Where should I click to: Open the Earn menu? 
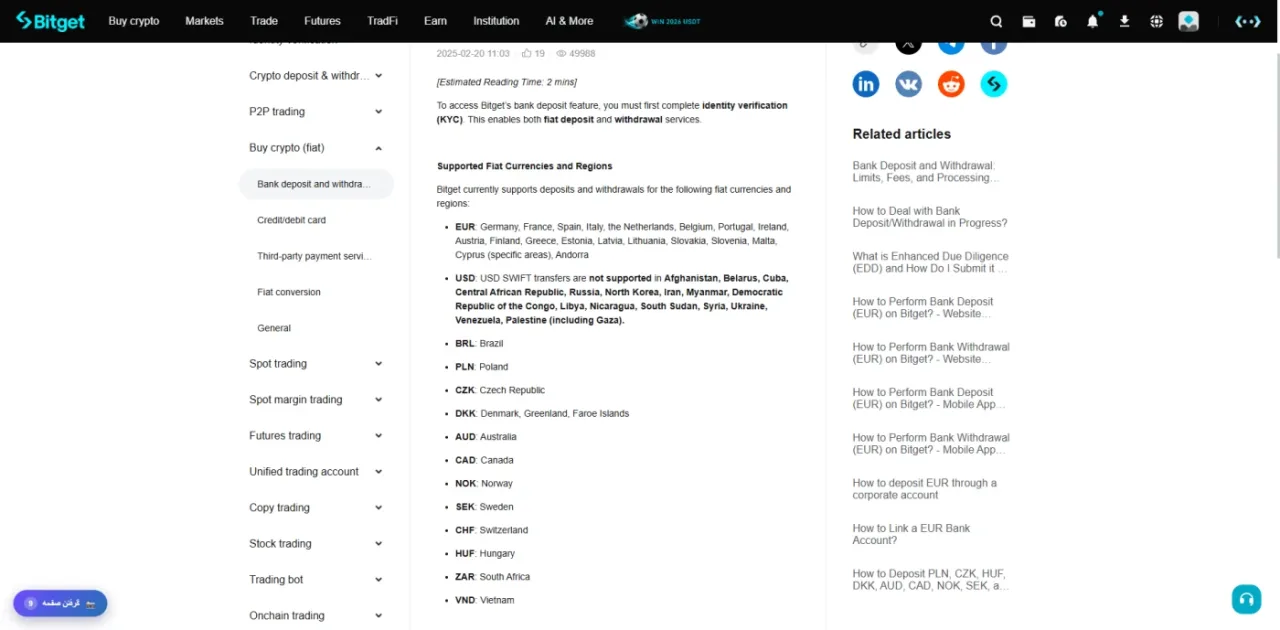point(435,21)
